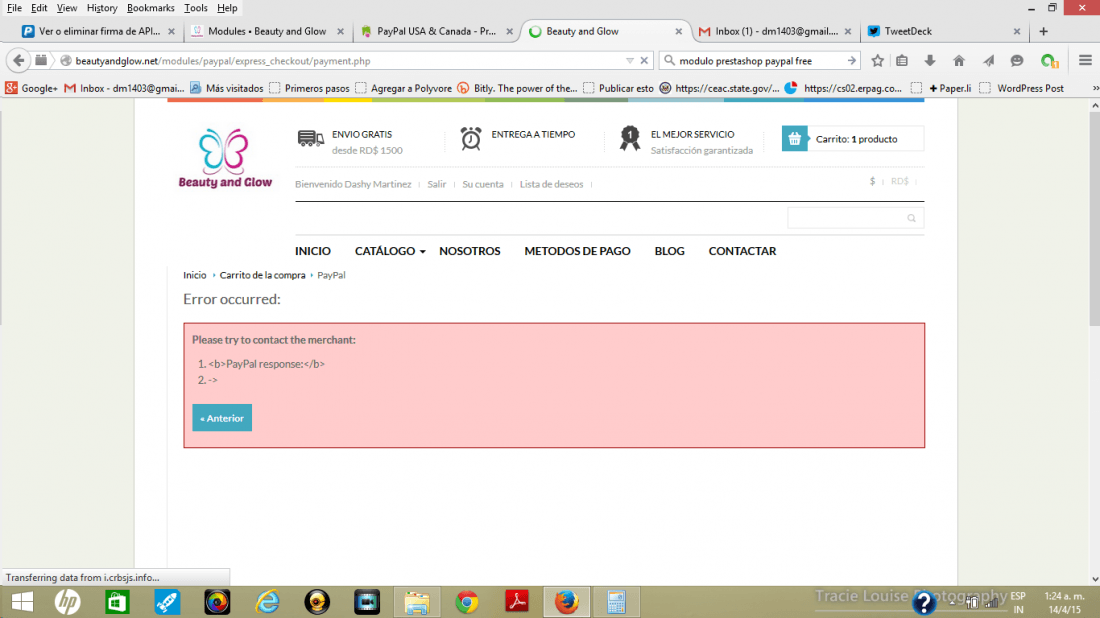Image resolution: width=1100 pixels, height=618 pixels.
Task: Go to METODOS DE PAGO page
Action: pos(577,250)
